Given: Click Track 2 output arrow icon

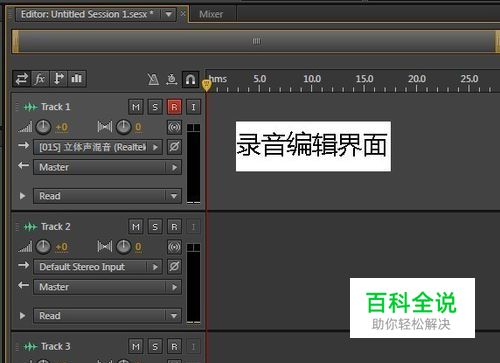Looking at the screenshot, I should point(23,285).
